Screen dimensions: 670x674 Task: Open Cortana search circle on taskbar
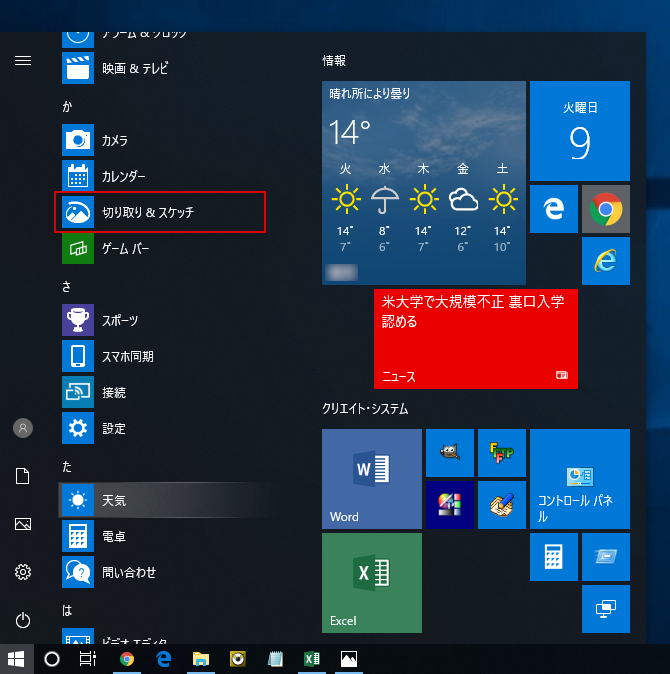click(x=52, y=659)
